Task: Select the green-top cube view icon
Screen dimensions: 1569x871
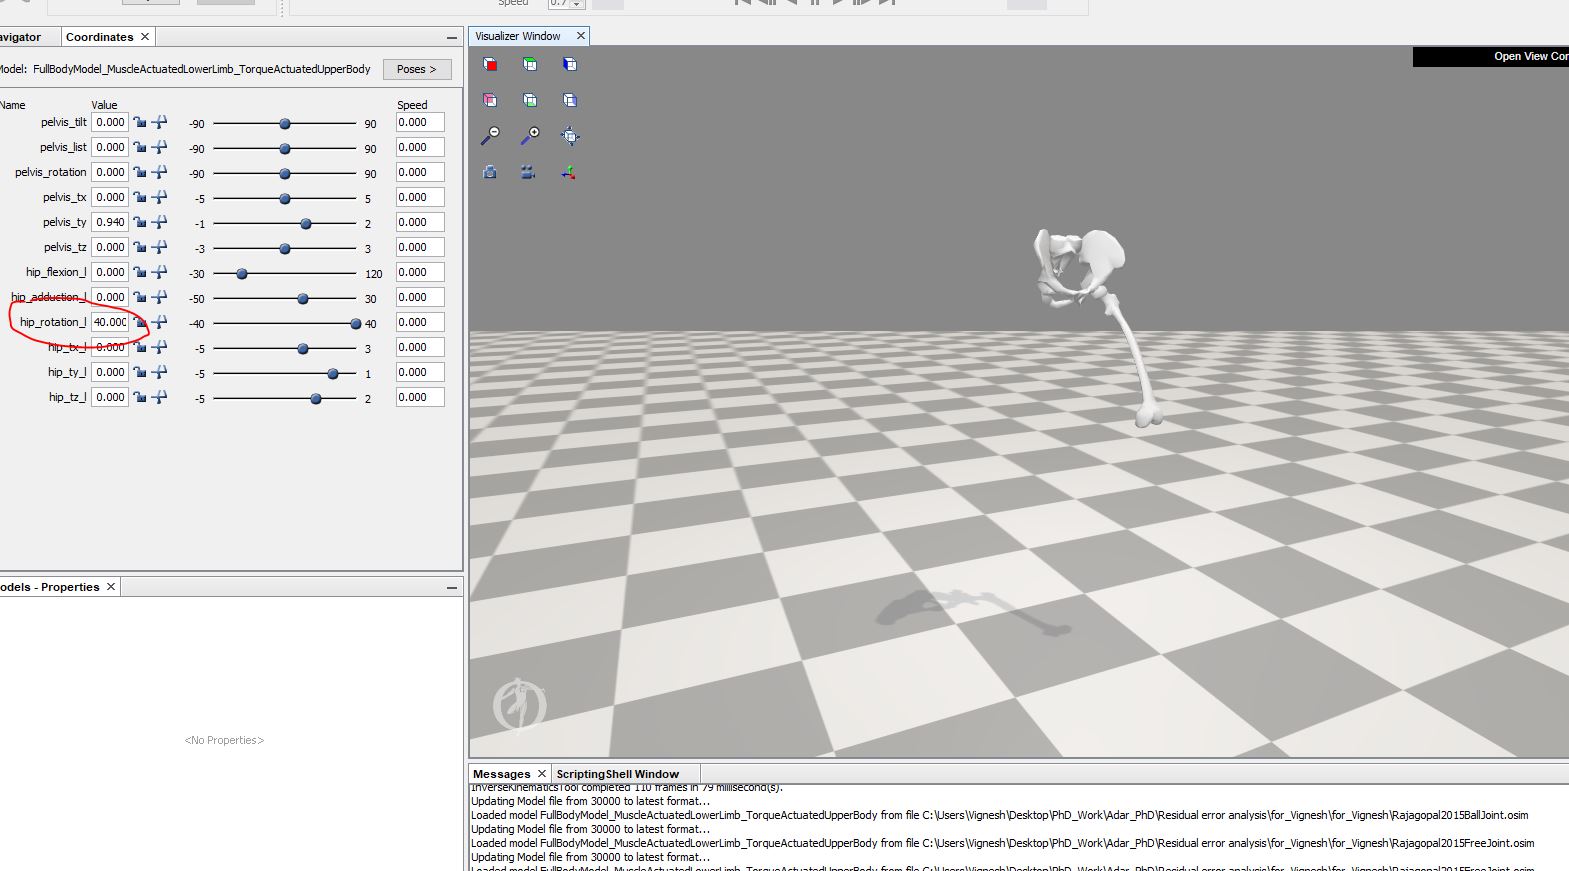Action: point(530,64)
